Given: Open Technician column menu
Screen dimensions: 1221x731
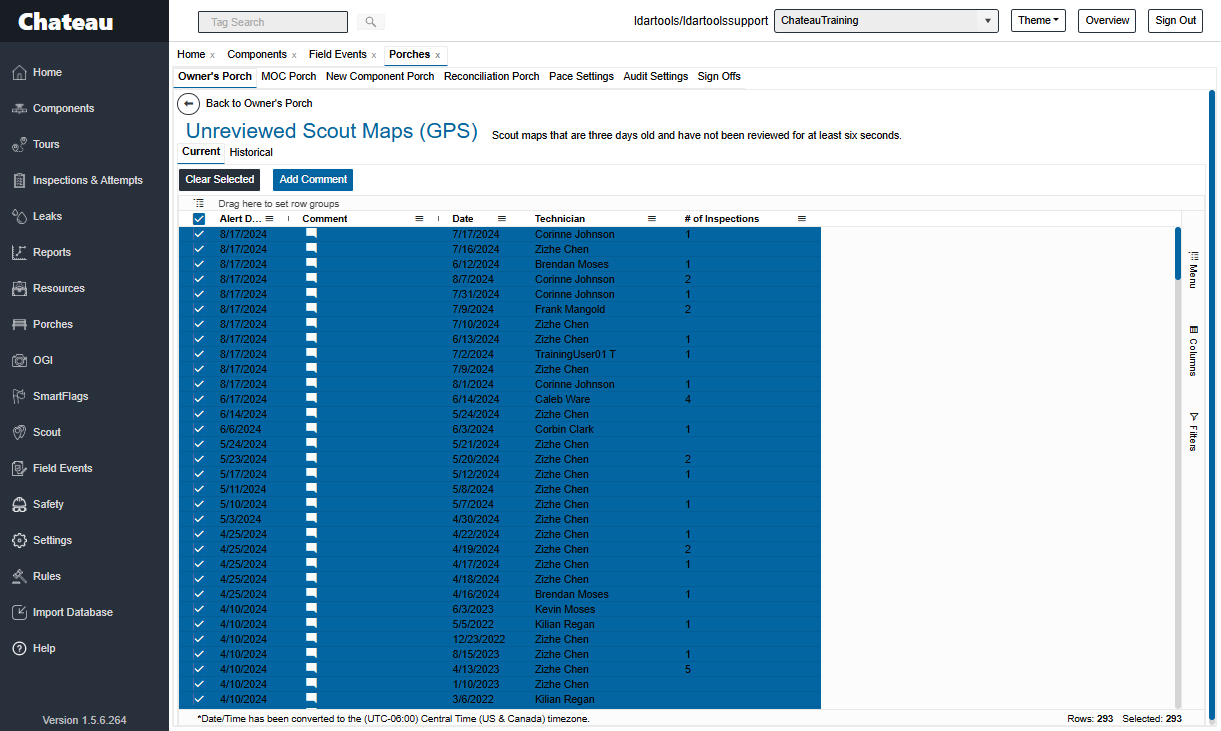Looking at the screenshot, I should (x=652, y=218).
